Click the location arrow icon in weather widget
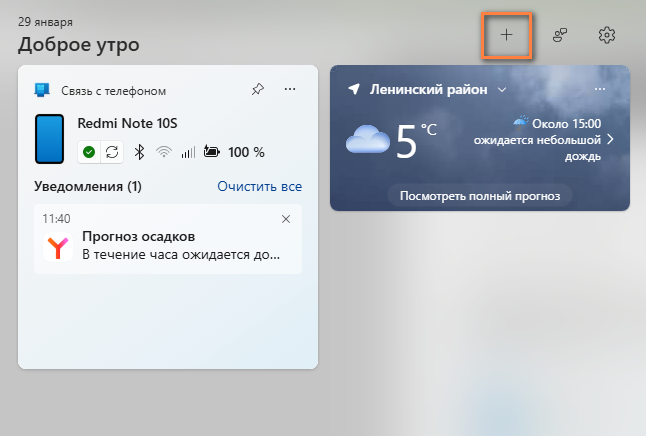Screen dimensions: 646x436 (x=354, y=89)
